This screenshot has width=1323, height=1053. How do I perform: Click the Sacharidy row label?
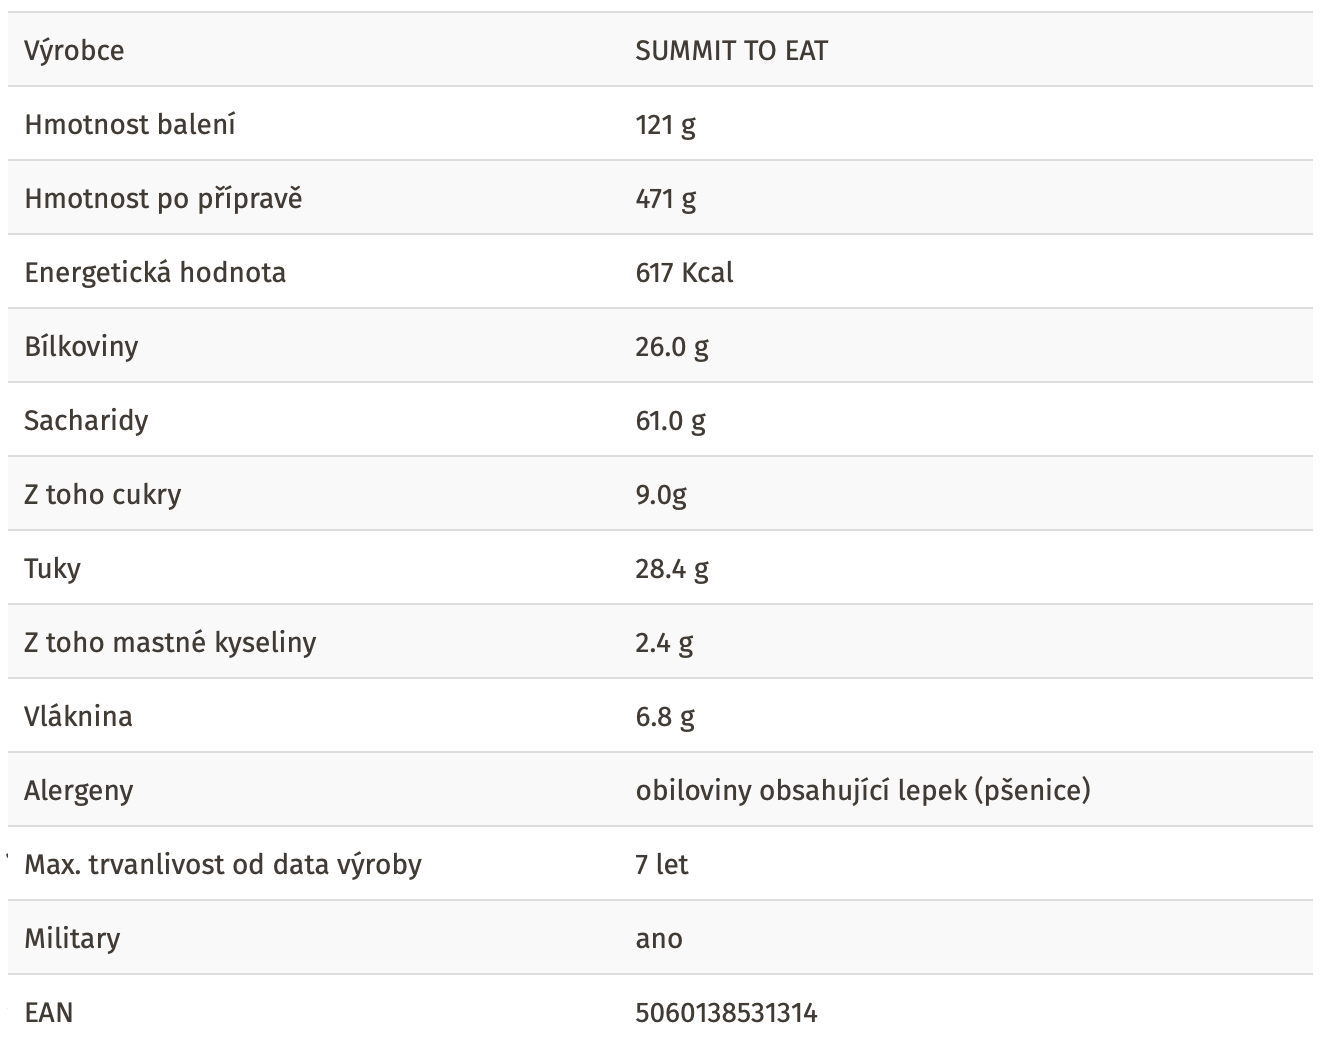86,420
